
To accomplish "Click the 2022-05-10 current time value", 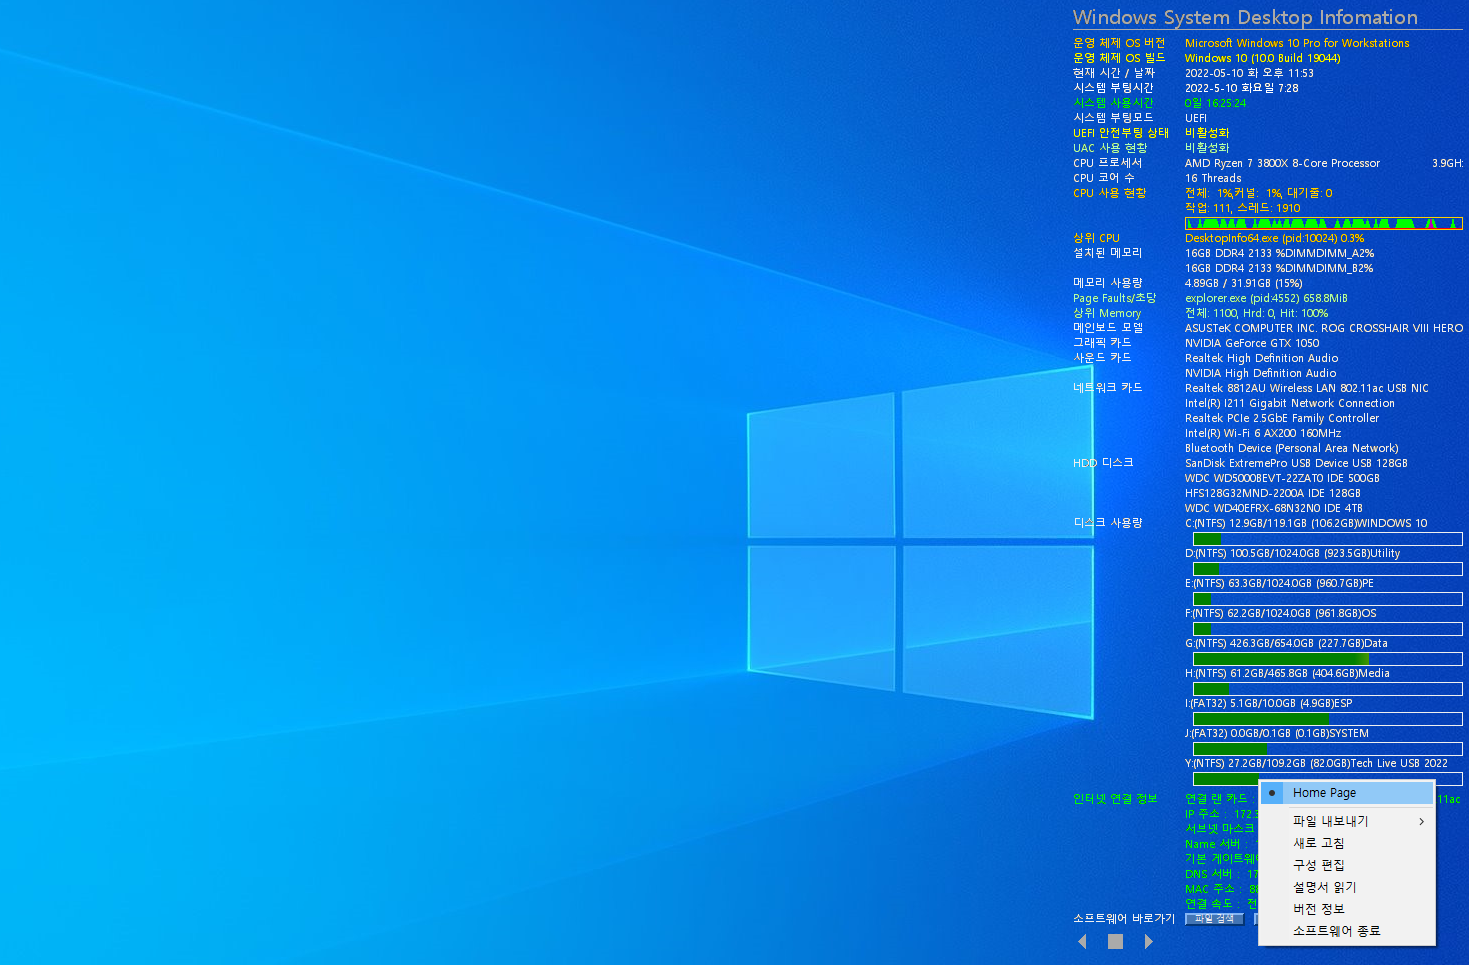I will point(1249,73).
